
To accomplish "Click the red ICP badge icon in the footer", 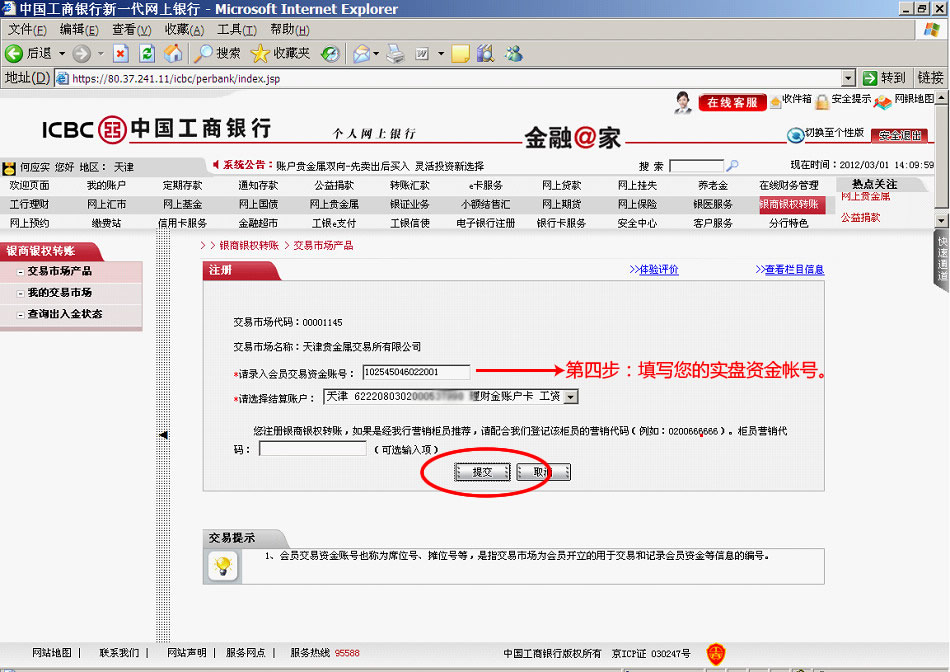I will coord(716,653).
